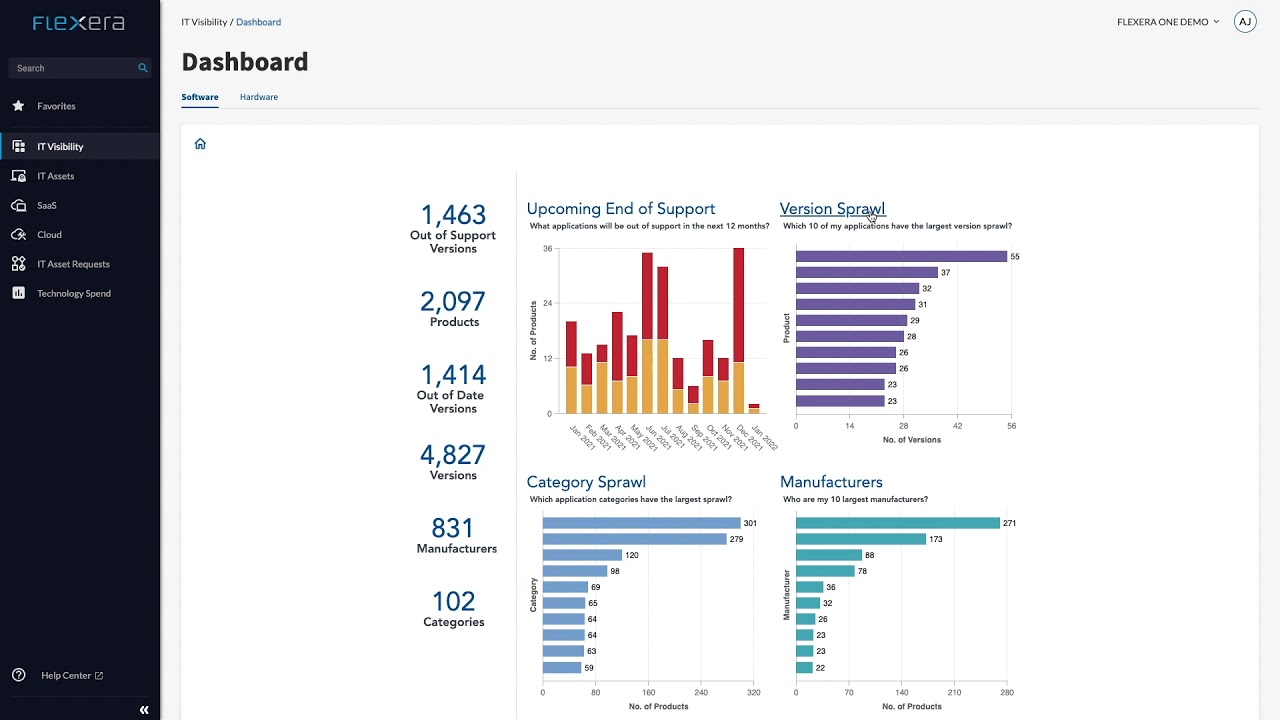Click the 1,463 Out of Support Versions stat
This screenshot has height=720, width=1280.
click(453, 228)
